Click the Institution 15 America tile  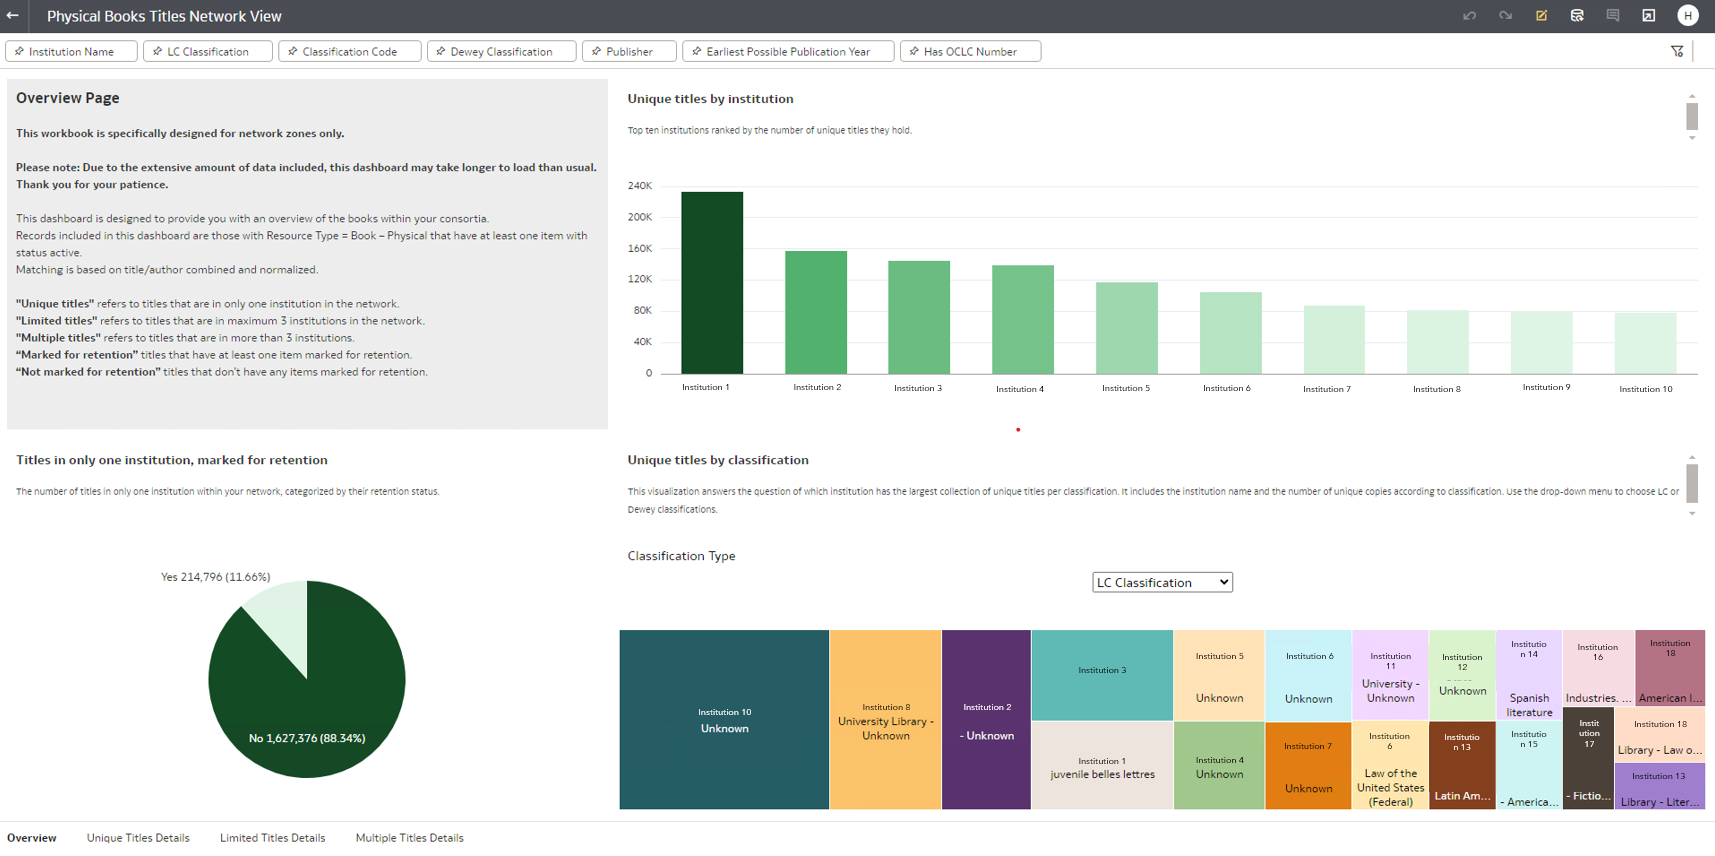pyautogui.click(x=1529, y=766)
